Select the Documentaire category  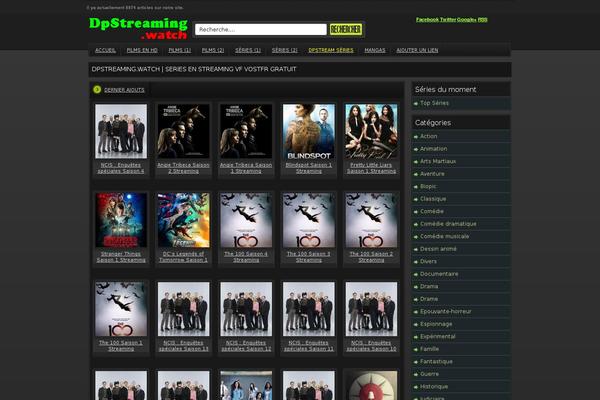[439, 274]
